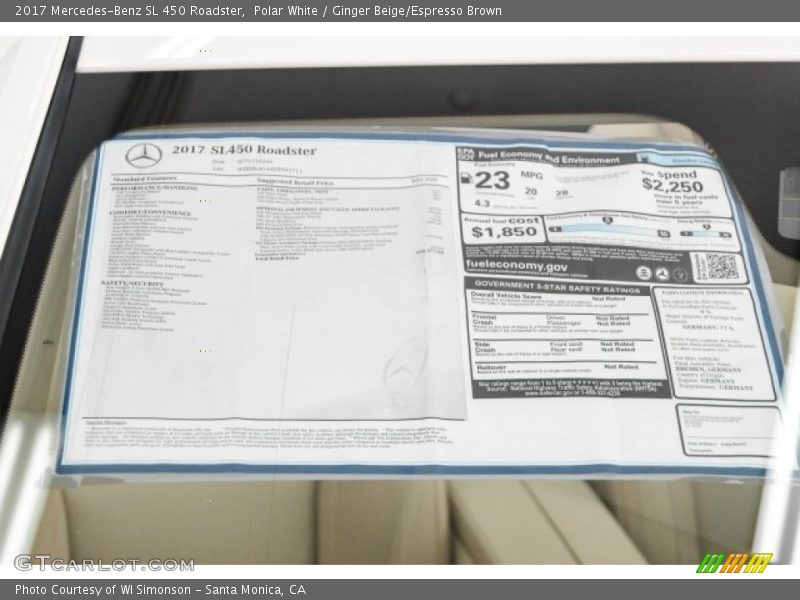Click the window sticker photo

click(400, 300)
